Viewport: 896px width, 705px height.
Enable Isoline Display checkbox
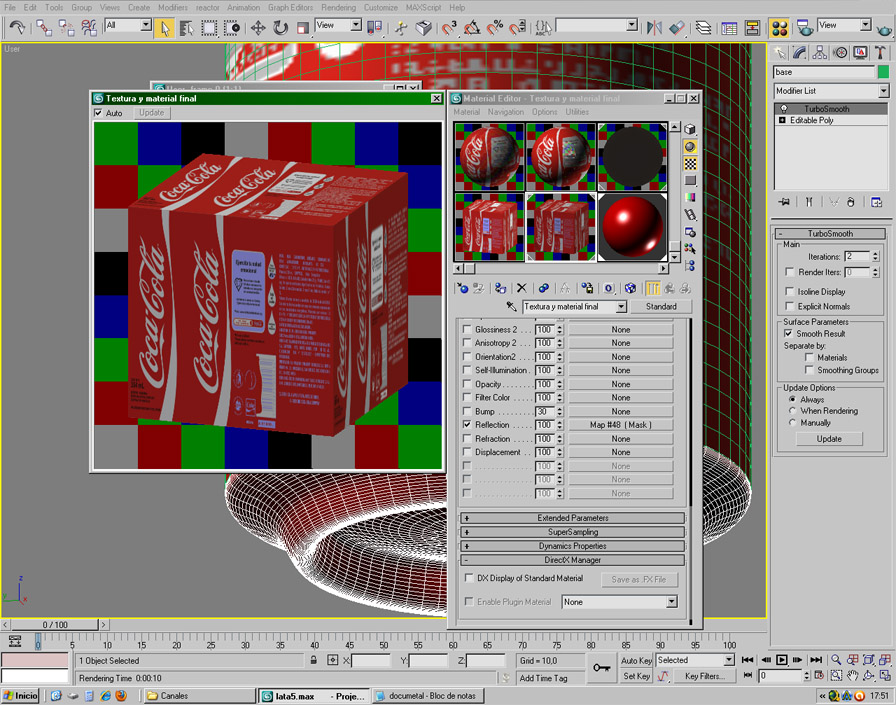pyautogui.click(x=790, y=291)
